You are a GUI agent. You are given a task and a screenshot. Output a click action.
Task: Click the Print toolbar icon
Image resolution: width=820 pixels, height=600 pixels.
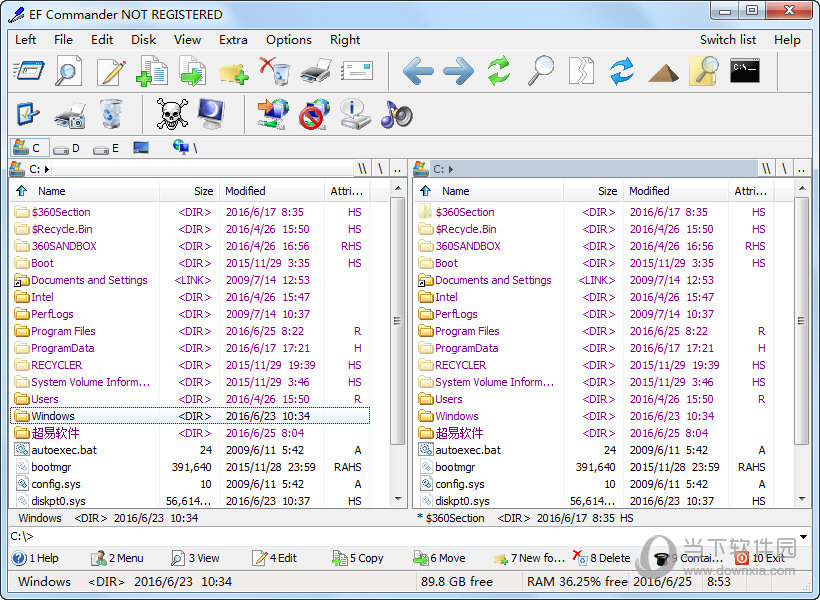316,71
